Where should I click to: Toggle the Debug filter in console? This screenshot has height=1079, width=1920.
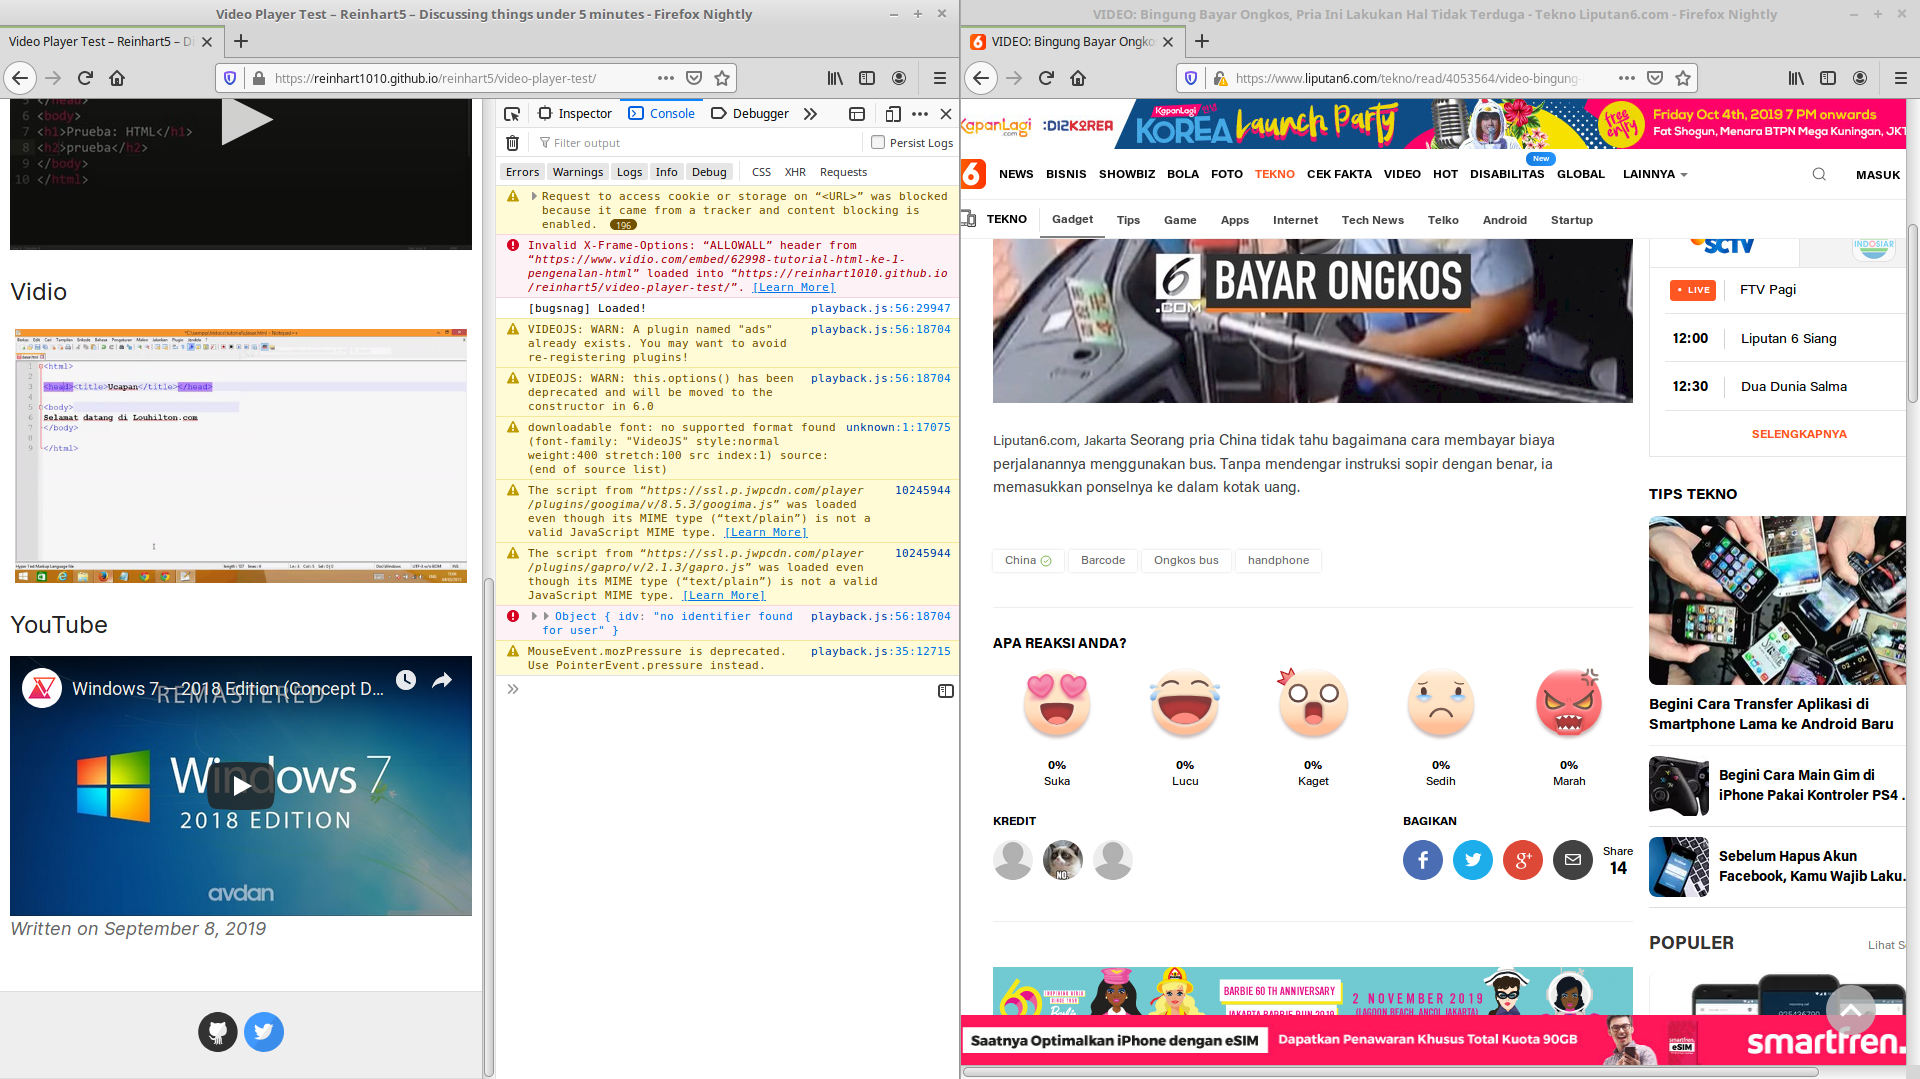tap(710, 172)
